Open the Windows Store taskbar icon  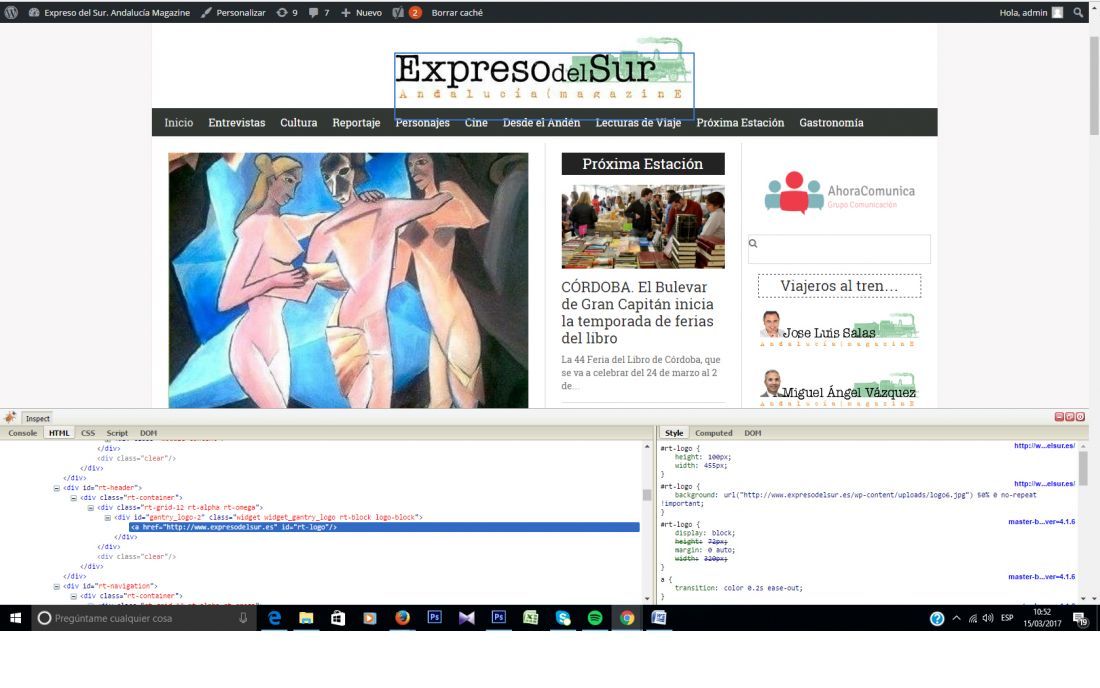[338, 618]
